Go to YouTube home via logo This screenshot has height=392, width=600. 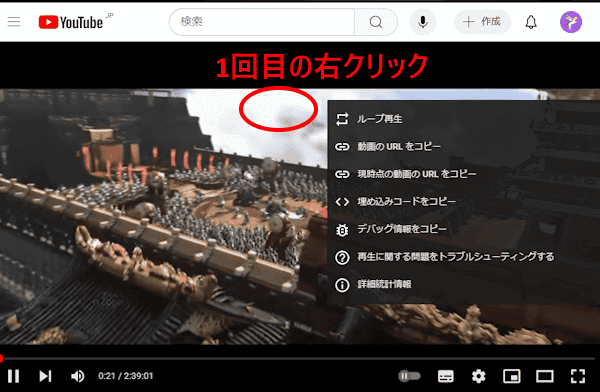pyautogui.click(x=71, y=22)
